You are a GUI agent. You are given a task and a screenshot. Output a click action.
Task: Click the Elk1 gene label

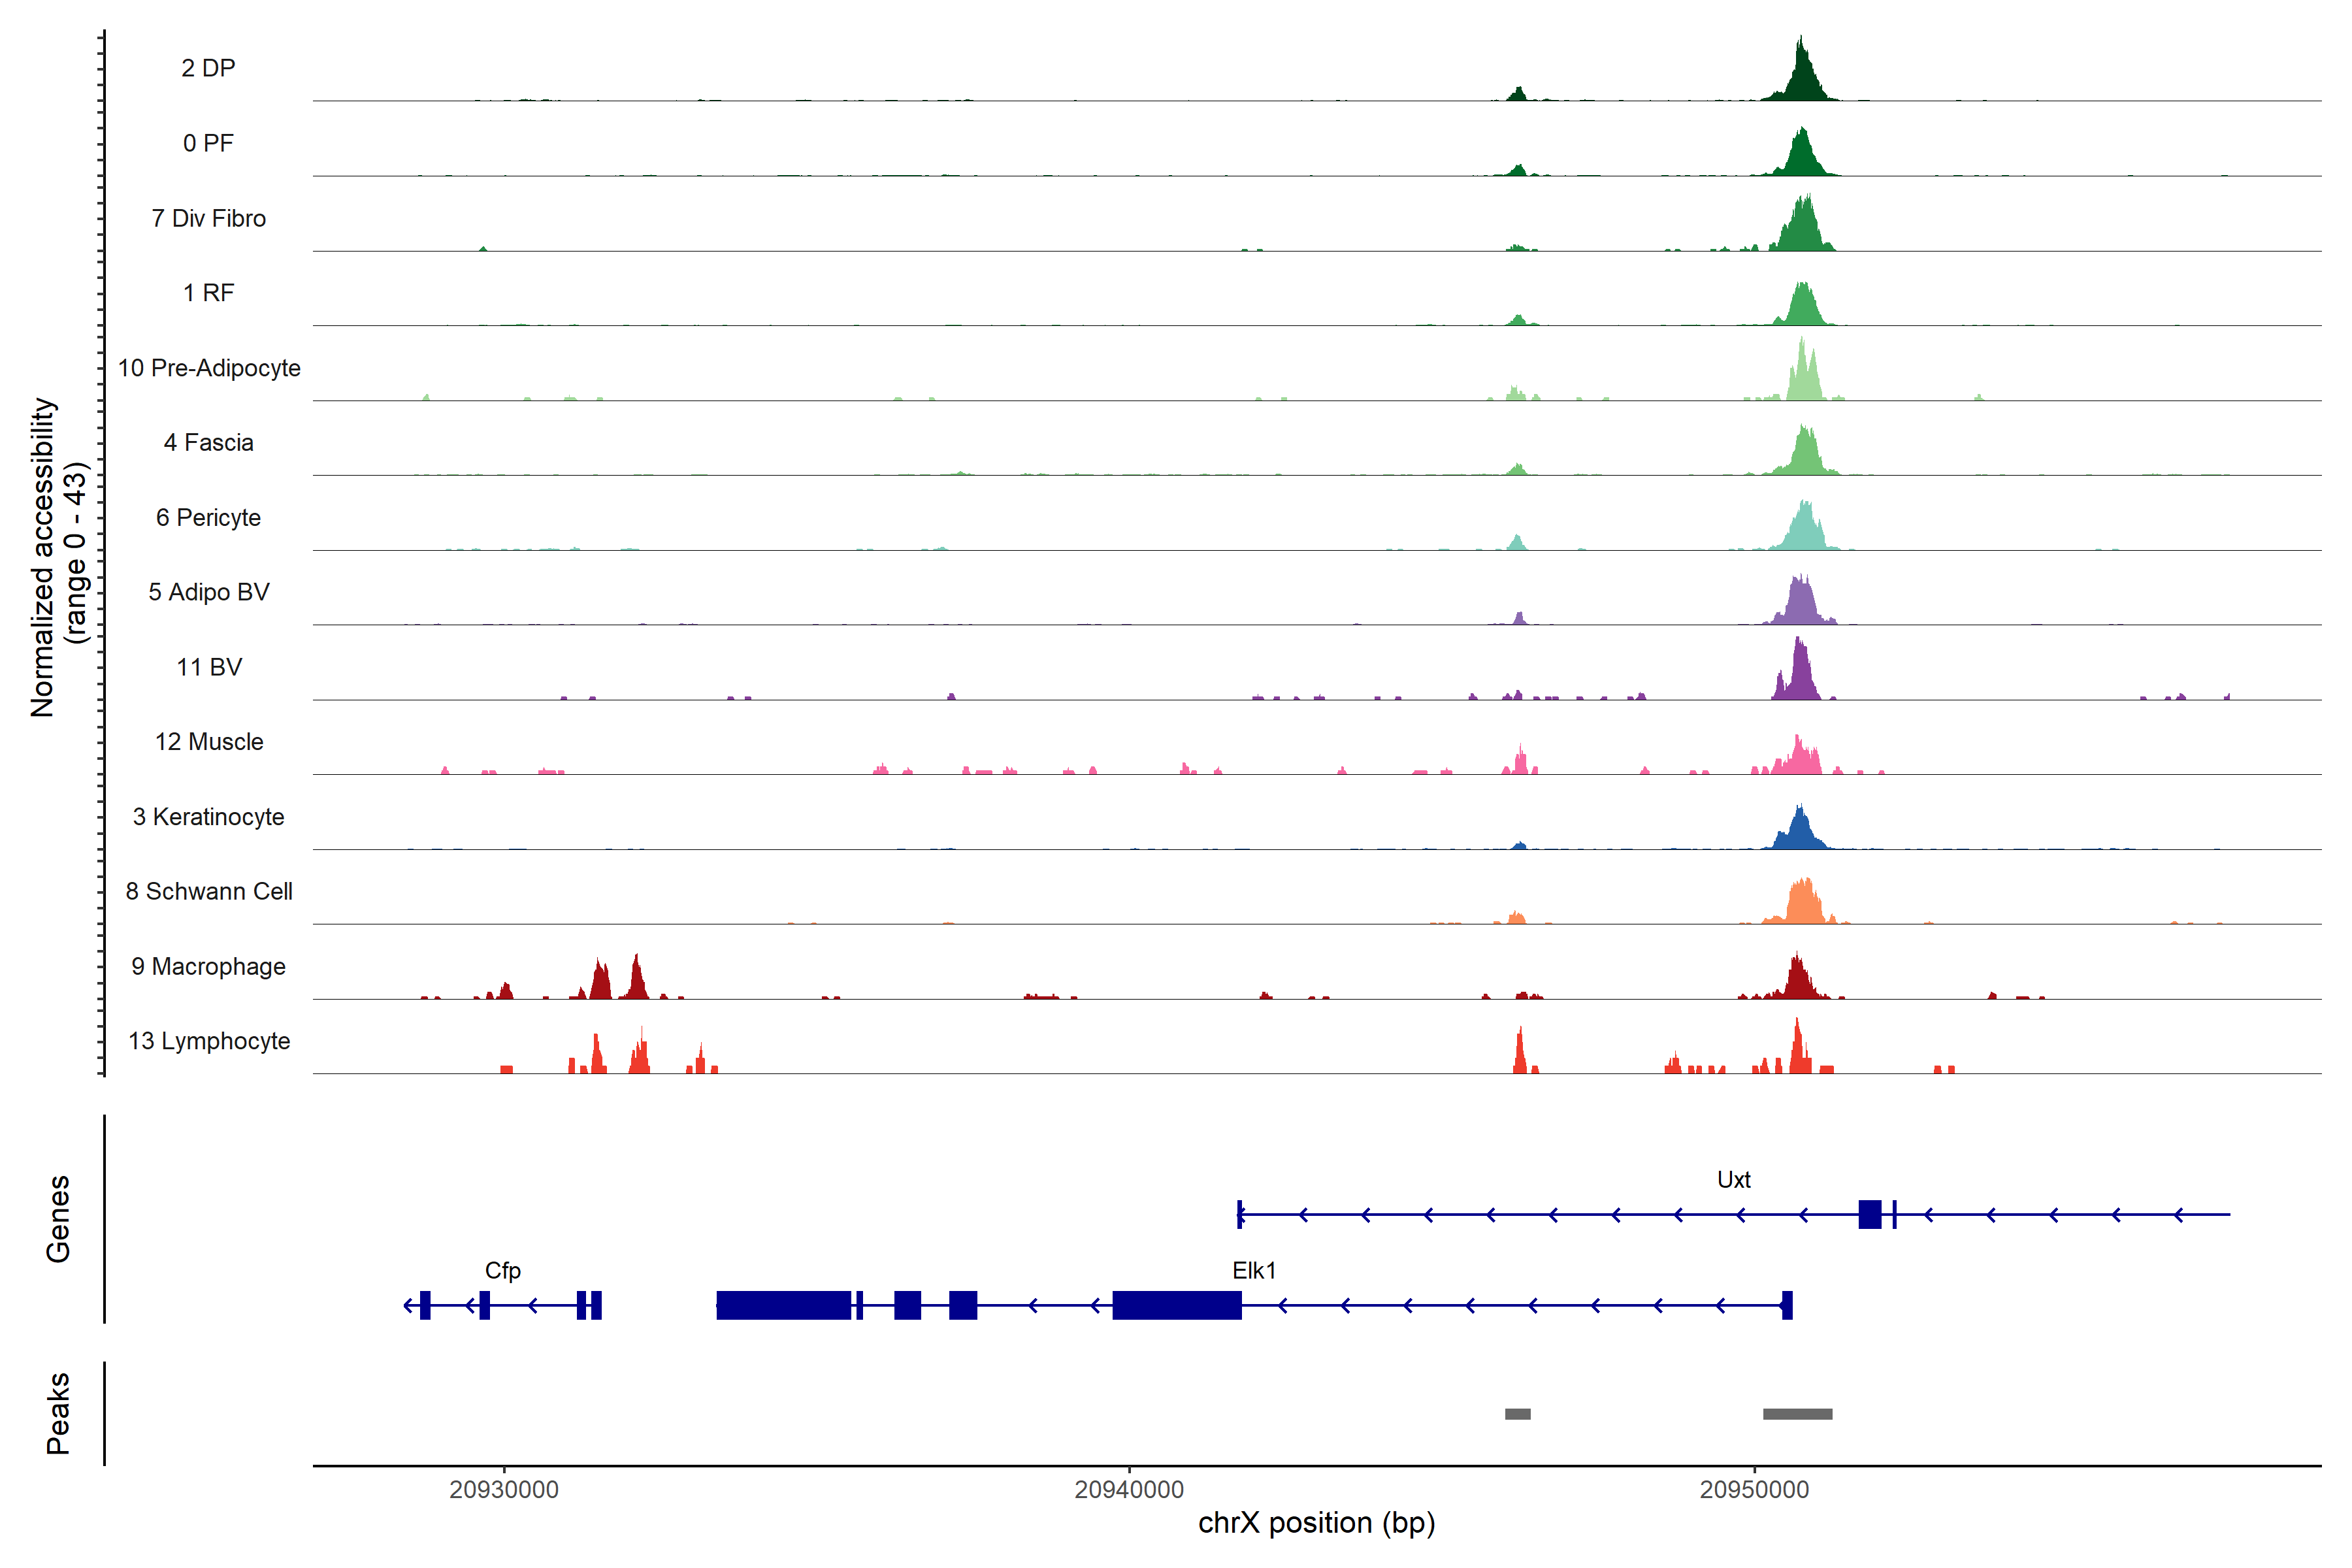1253,1271
